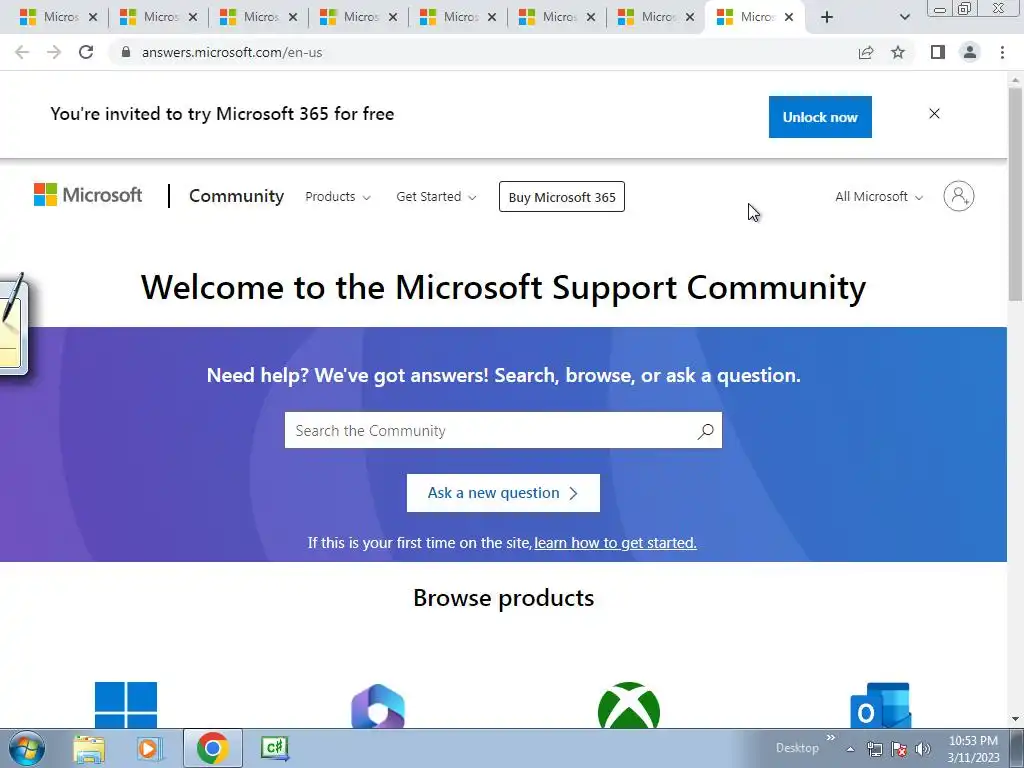The image size is (1024, 768).
Task: Open the Chrome three-dot menu
Action: (1002, 52)
